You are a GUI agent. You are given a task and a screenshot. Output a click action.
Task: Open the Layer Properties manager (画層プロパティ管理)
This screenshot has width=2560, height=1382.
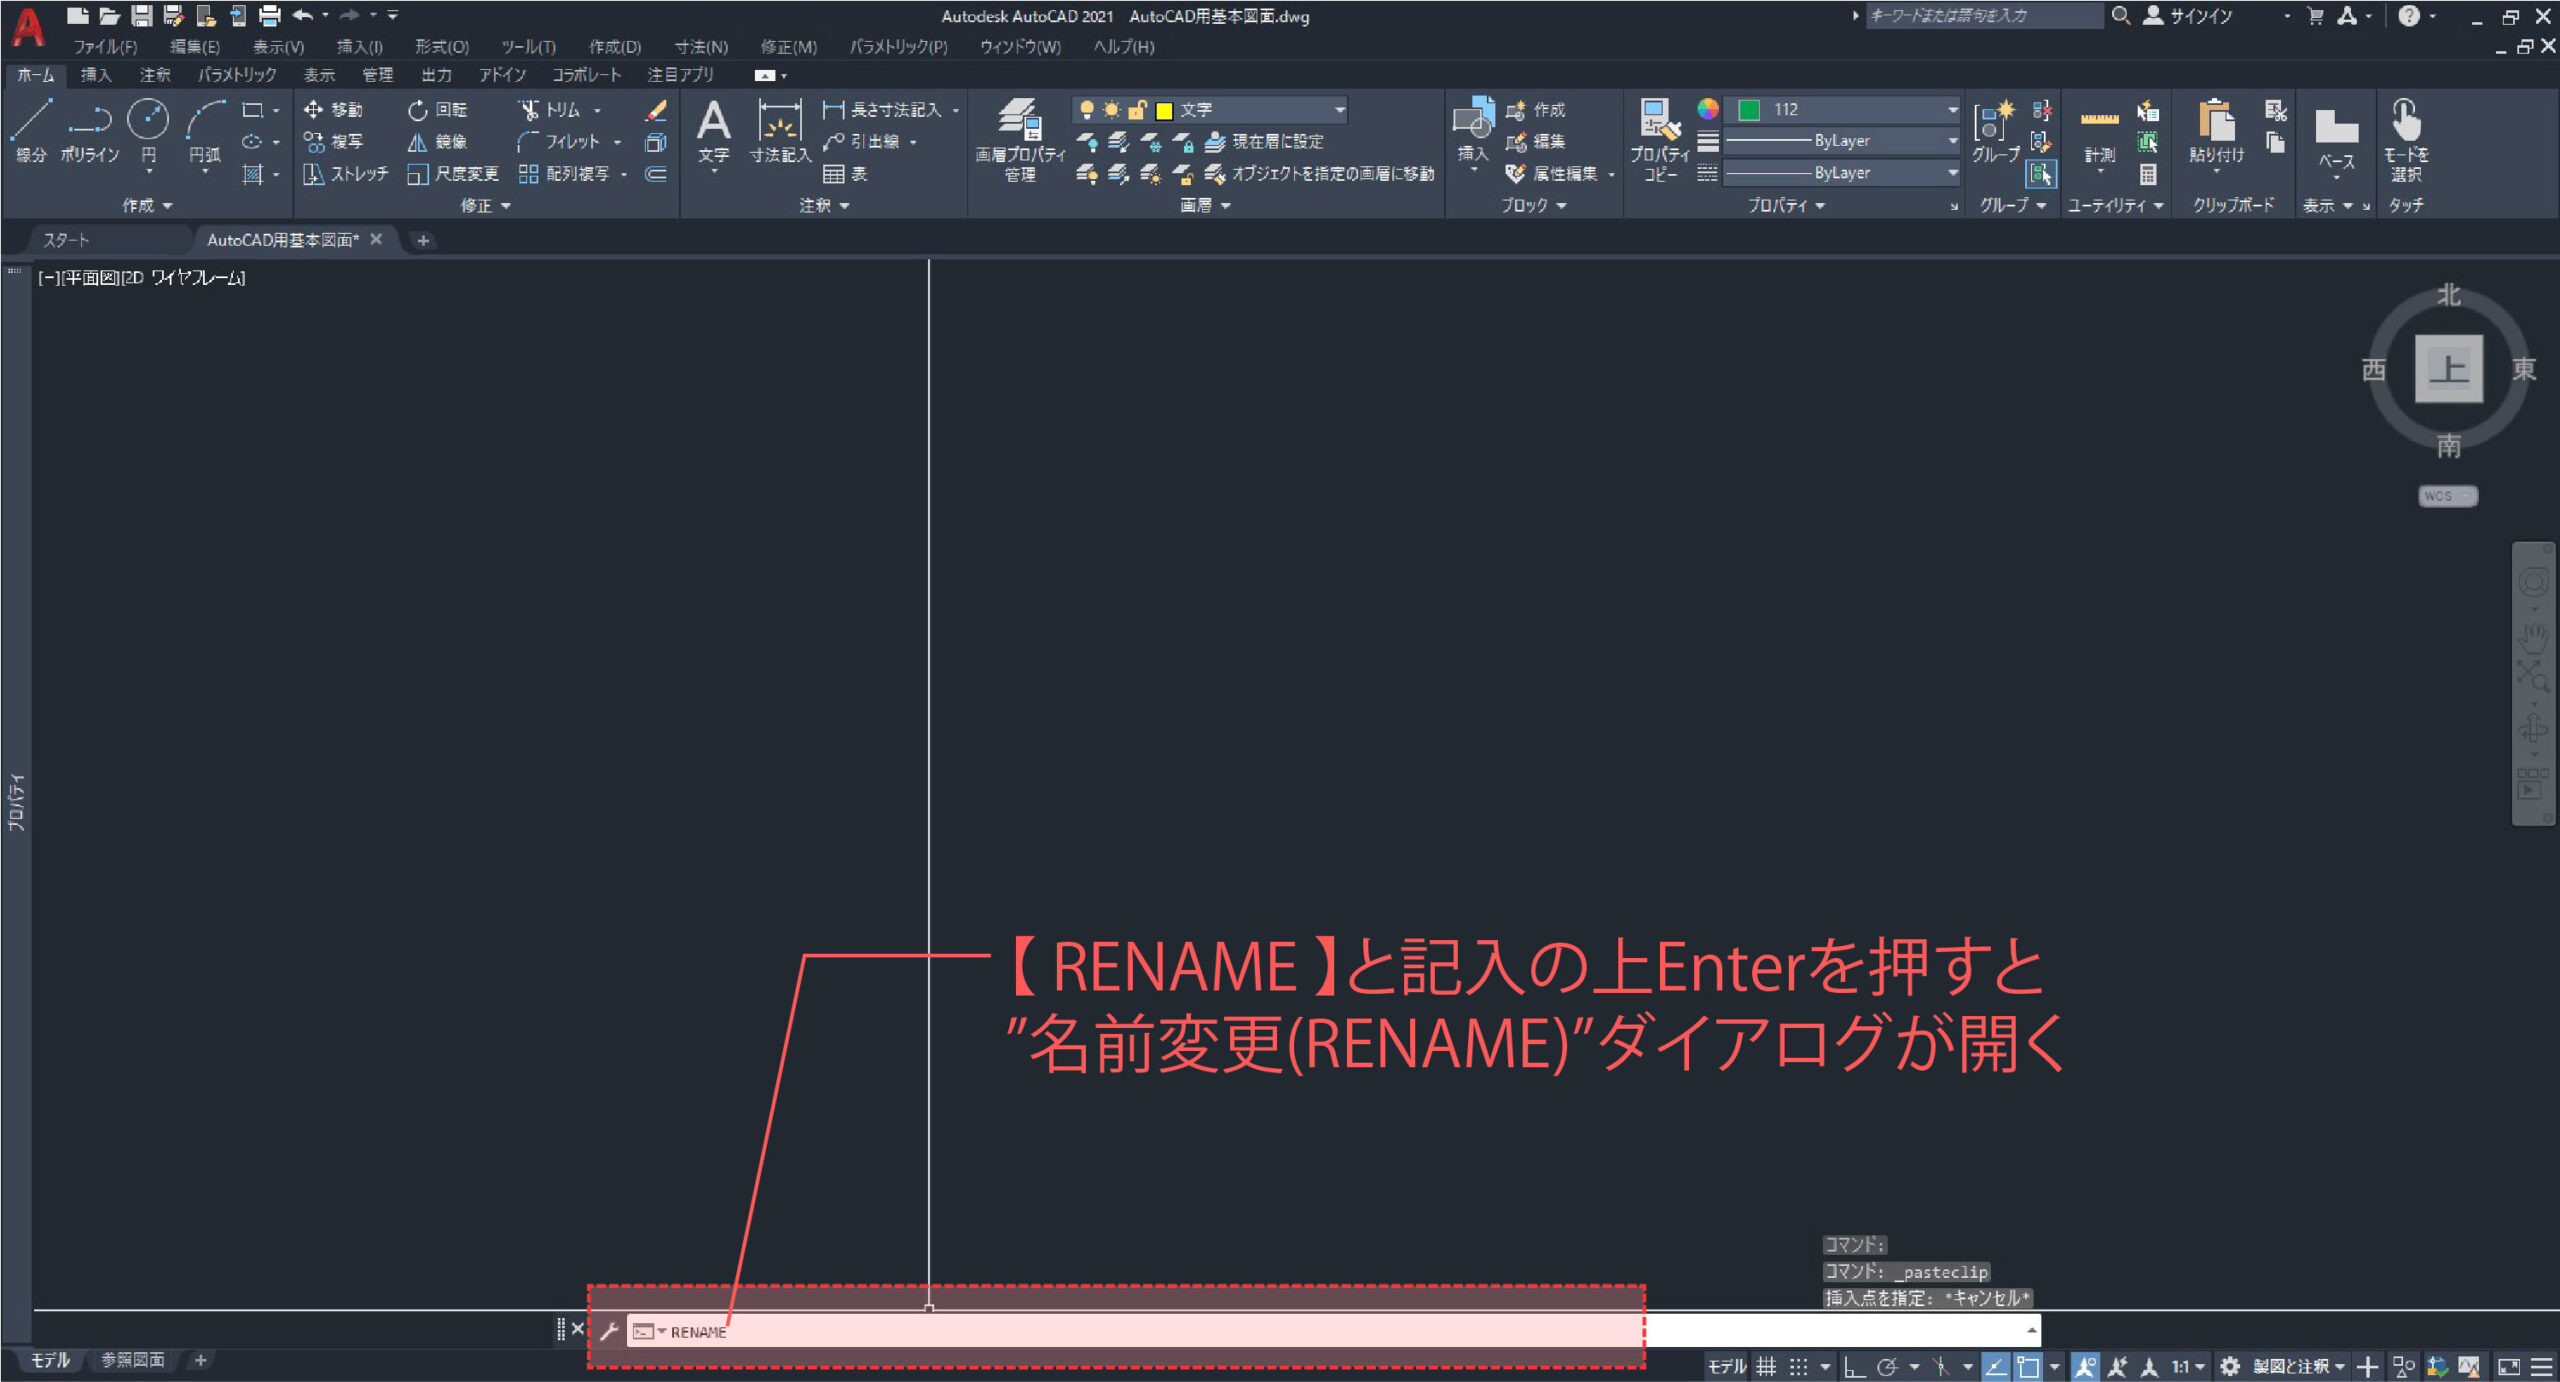coord(1020,121)
